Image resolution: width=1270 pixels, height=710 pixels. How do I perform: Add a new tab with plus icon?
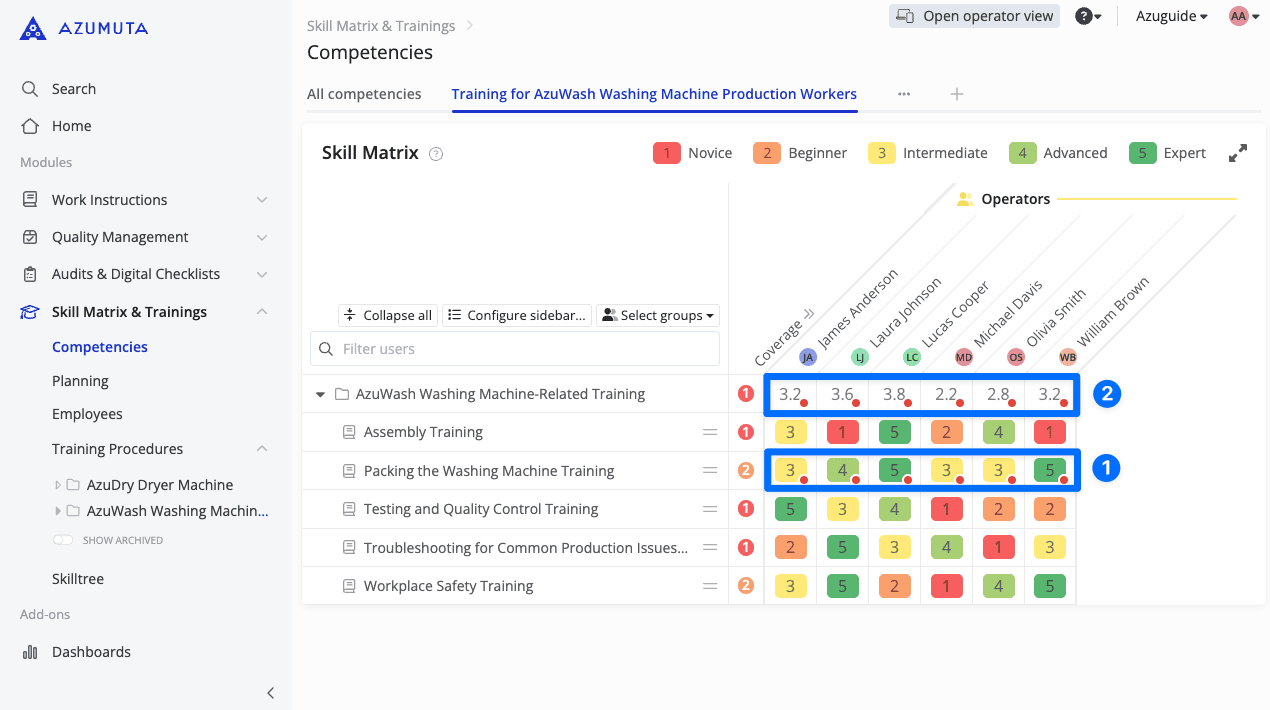coord(956,94)
